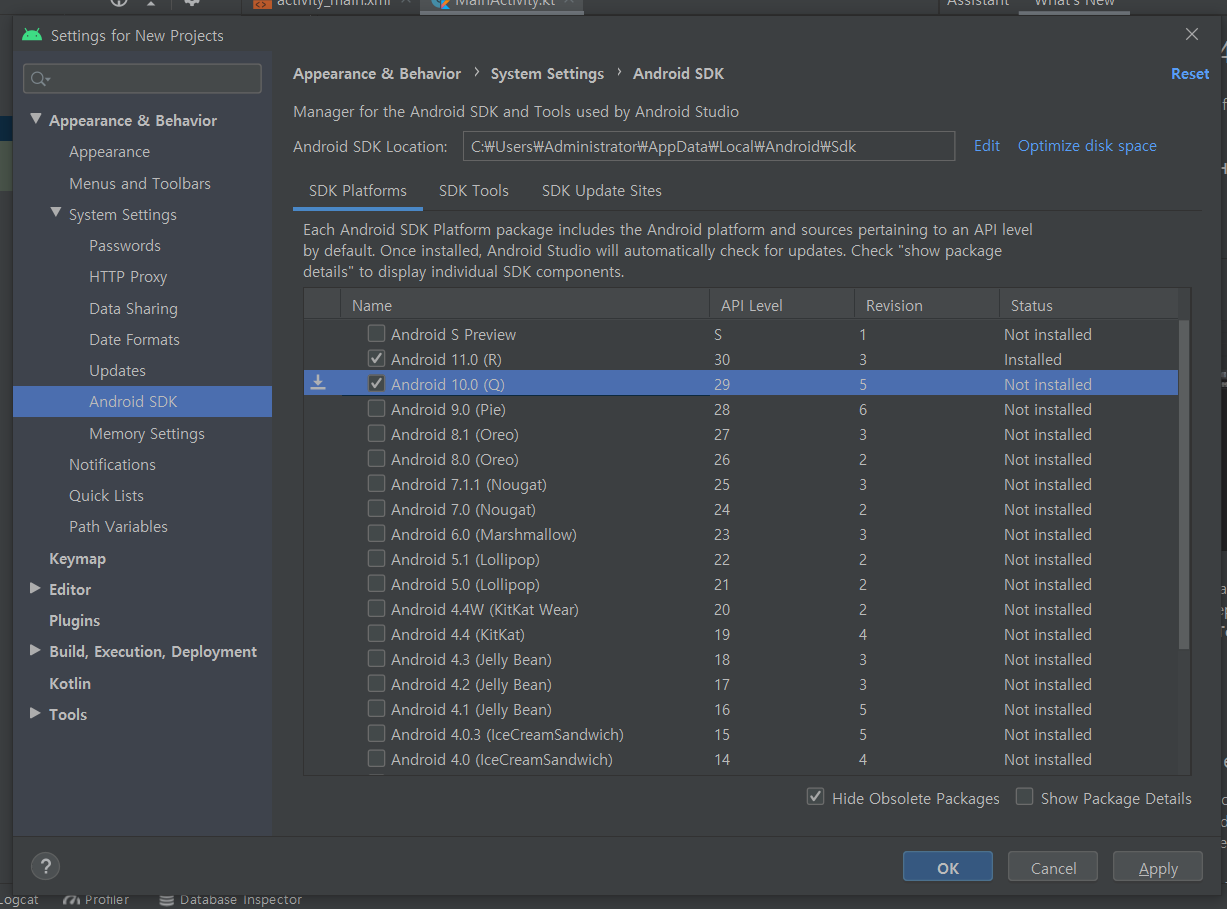Collapse the System Settings tree node
The width and height of the screenshot is (1227, 909).
56,213
